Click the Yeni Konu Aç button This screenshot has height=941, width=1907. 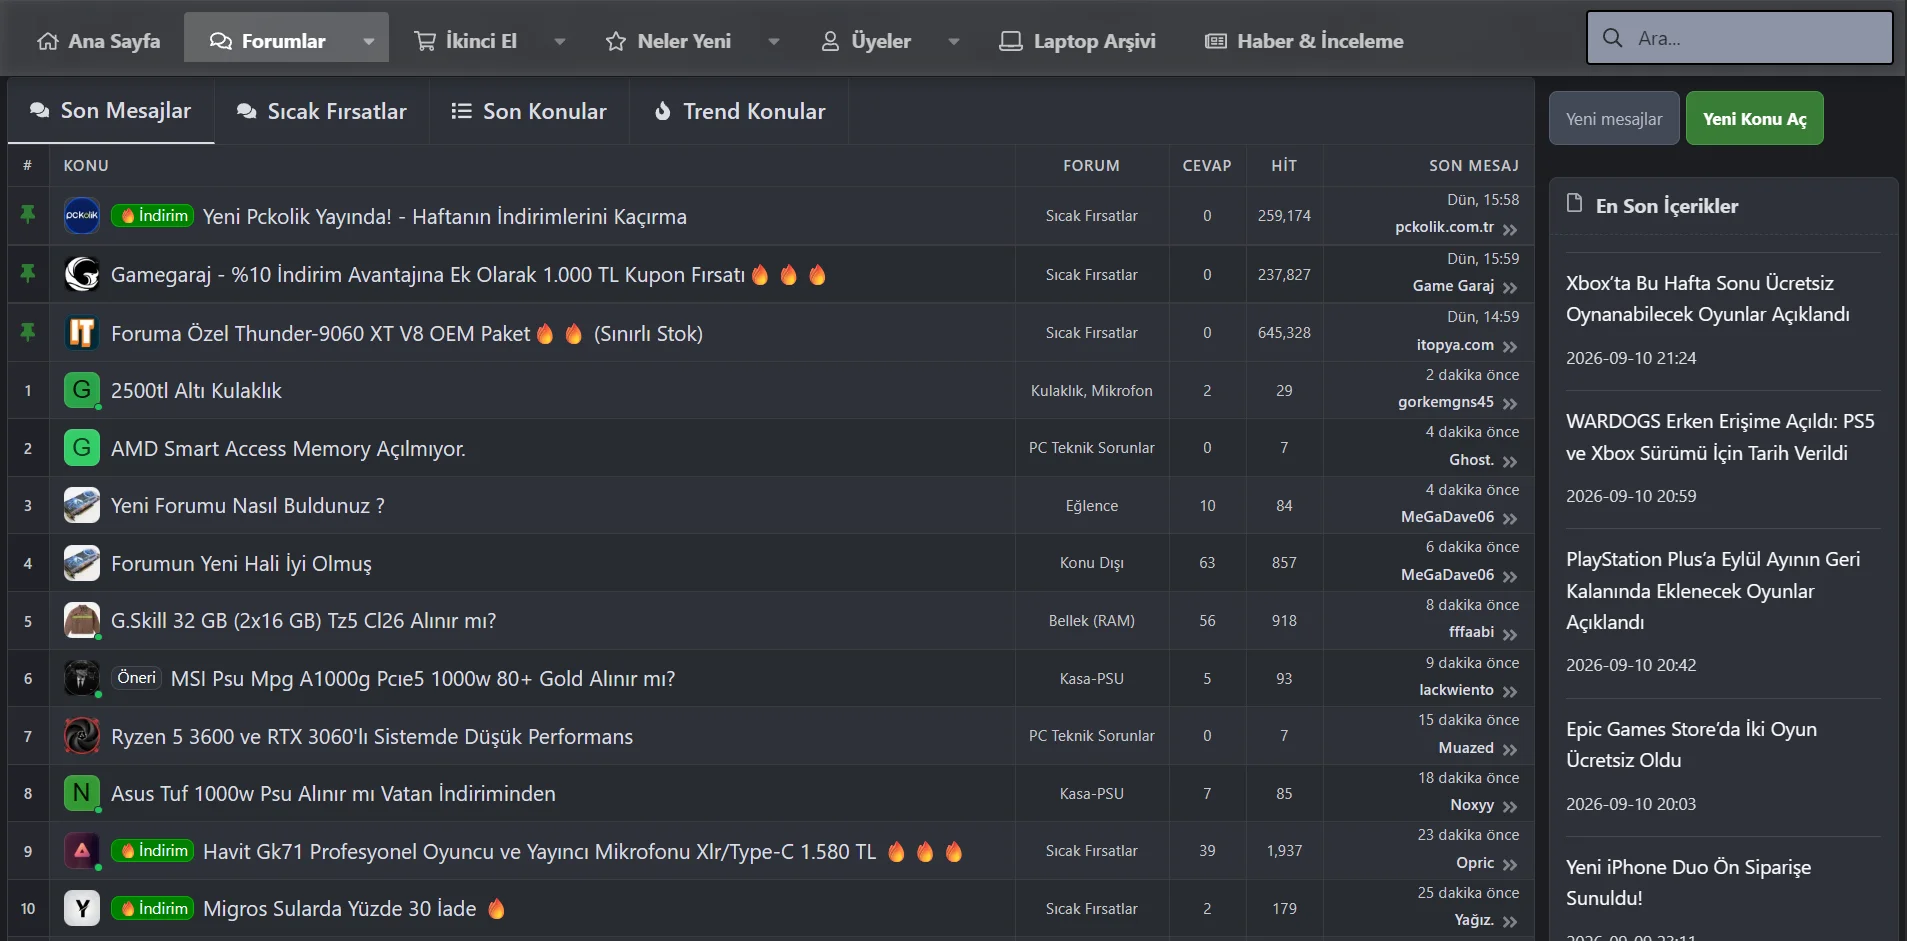pyautogui.click(x=1754, y=118)
